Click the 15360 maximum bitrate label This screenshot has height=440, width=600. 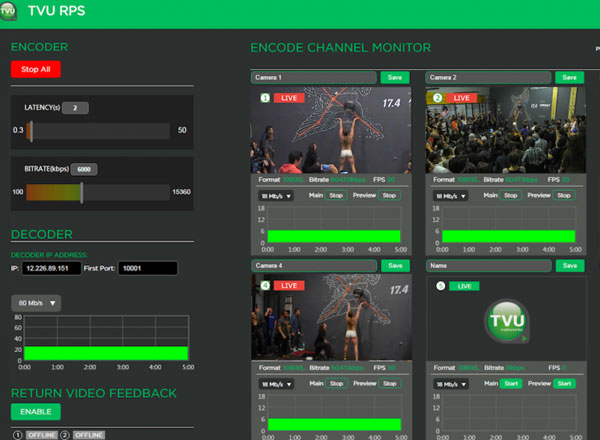tap(181, 192)
